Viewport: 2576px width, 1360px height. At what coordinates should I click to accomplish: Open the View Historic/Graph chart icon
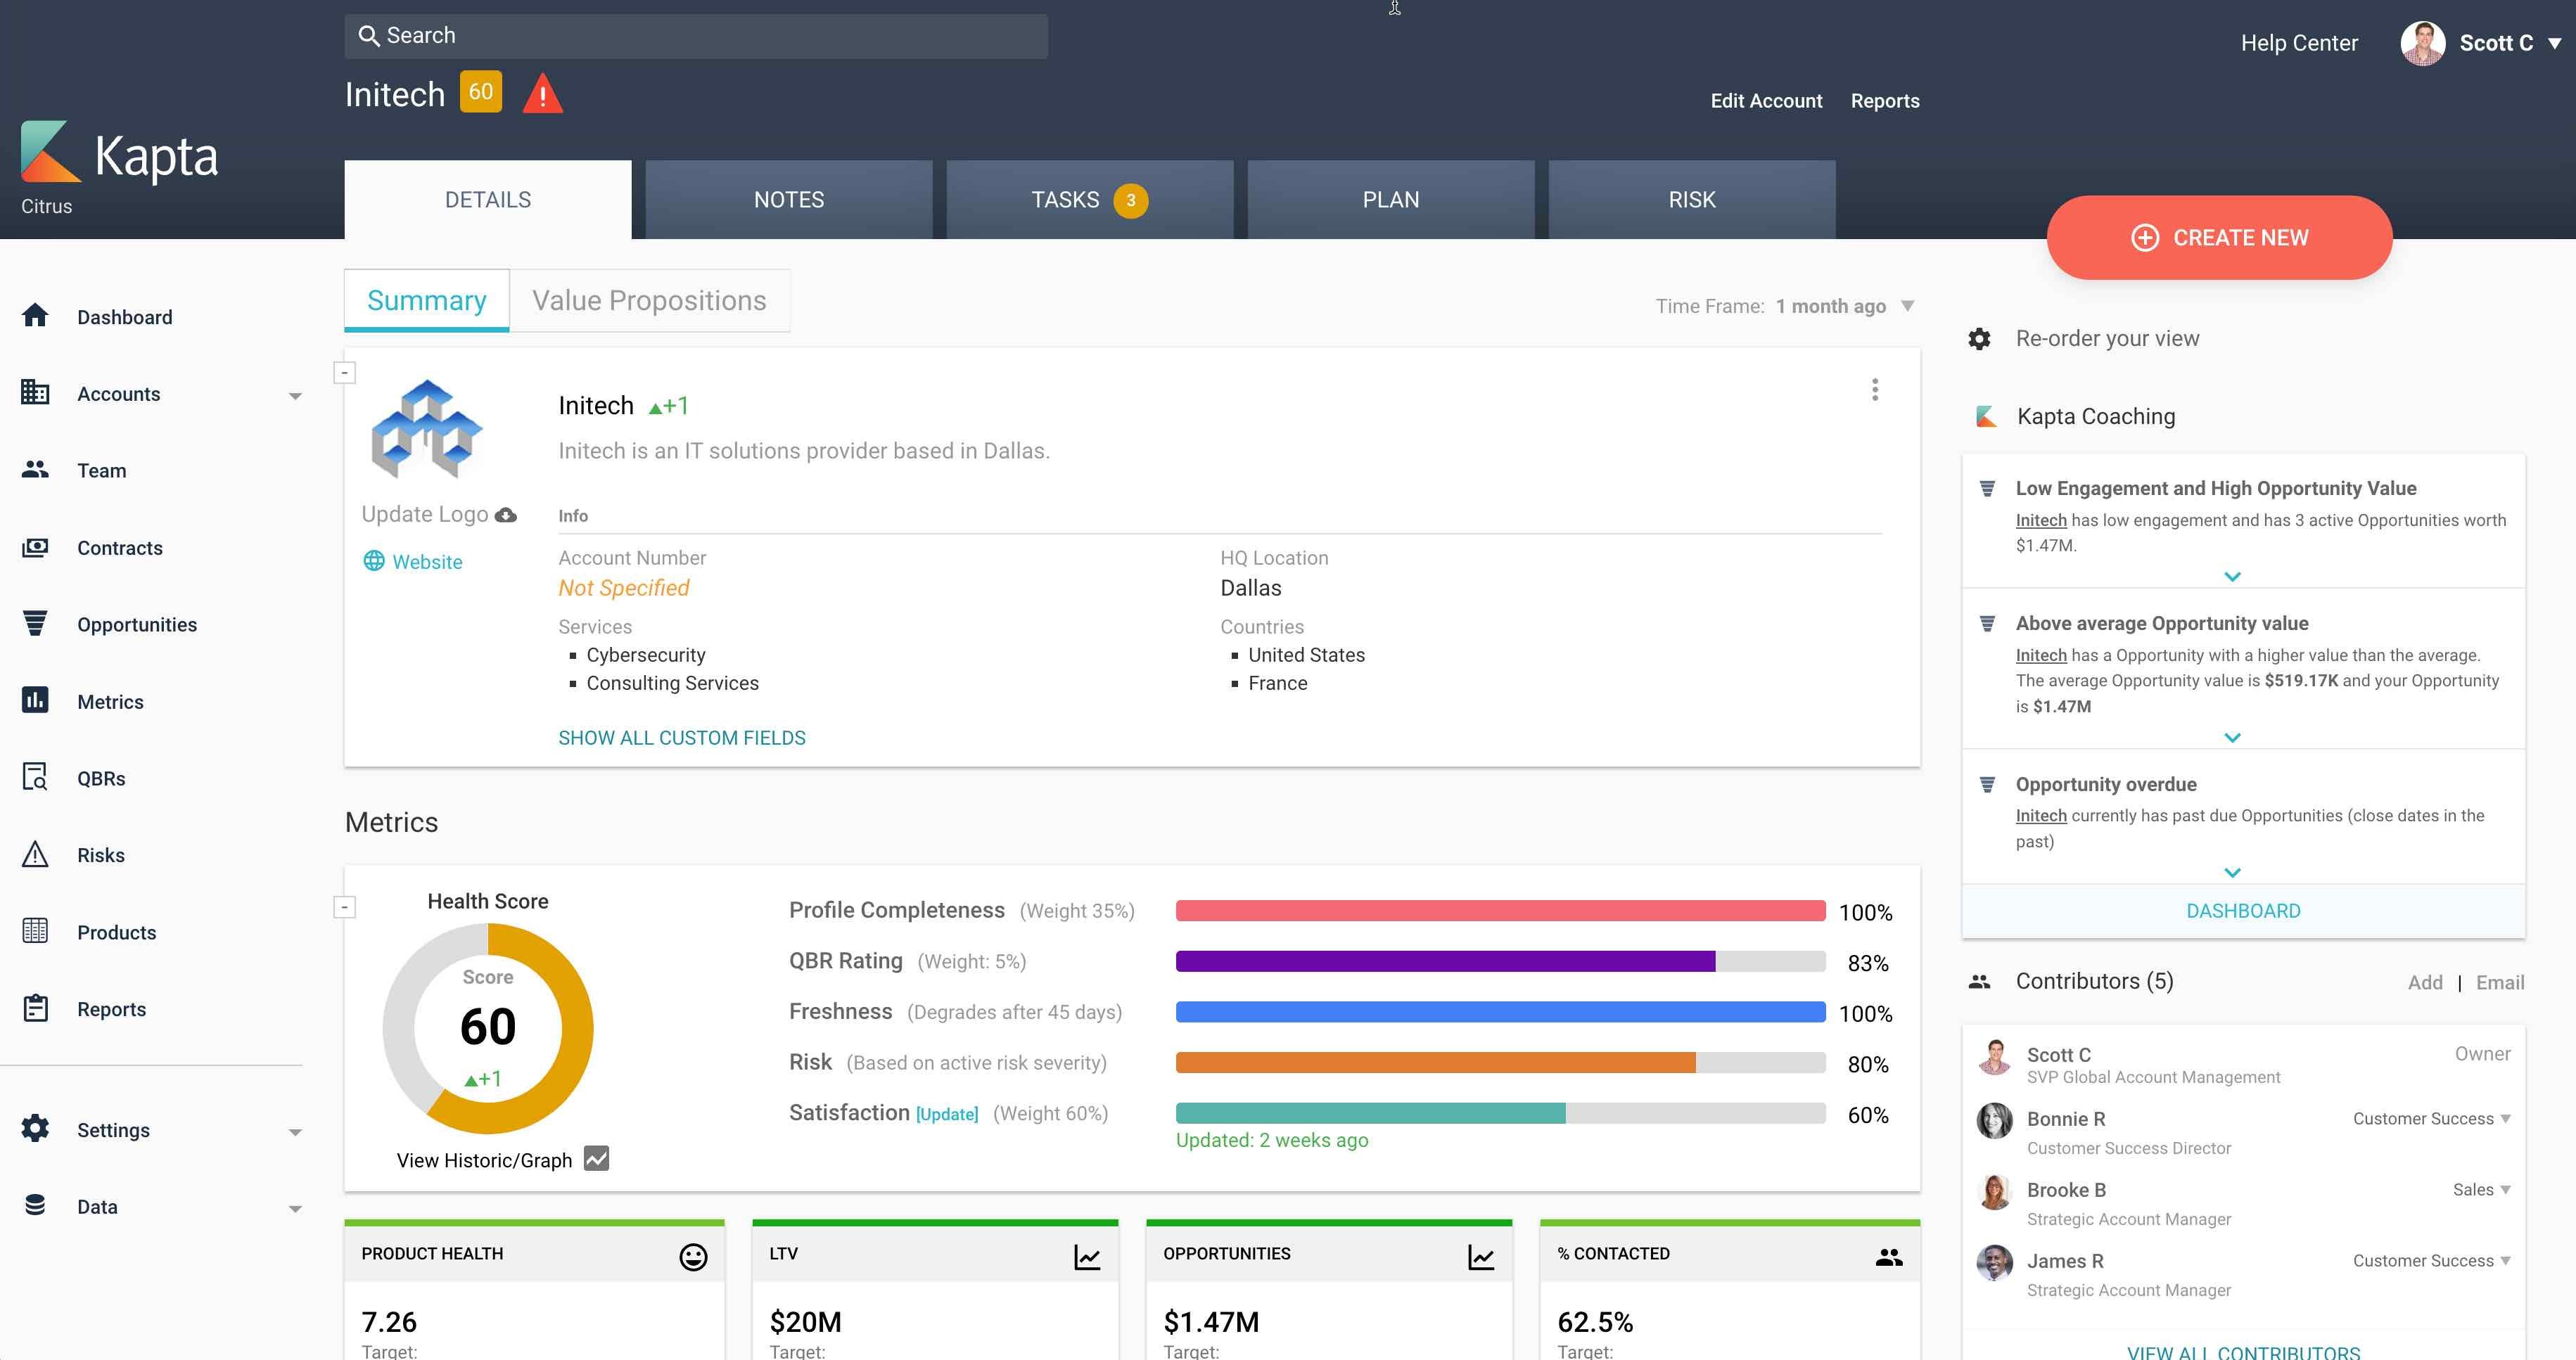point(596,1158)
